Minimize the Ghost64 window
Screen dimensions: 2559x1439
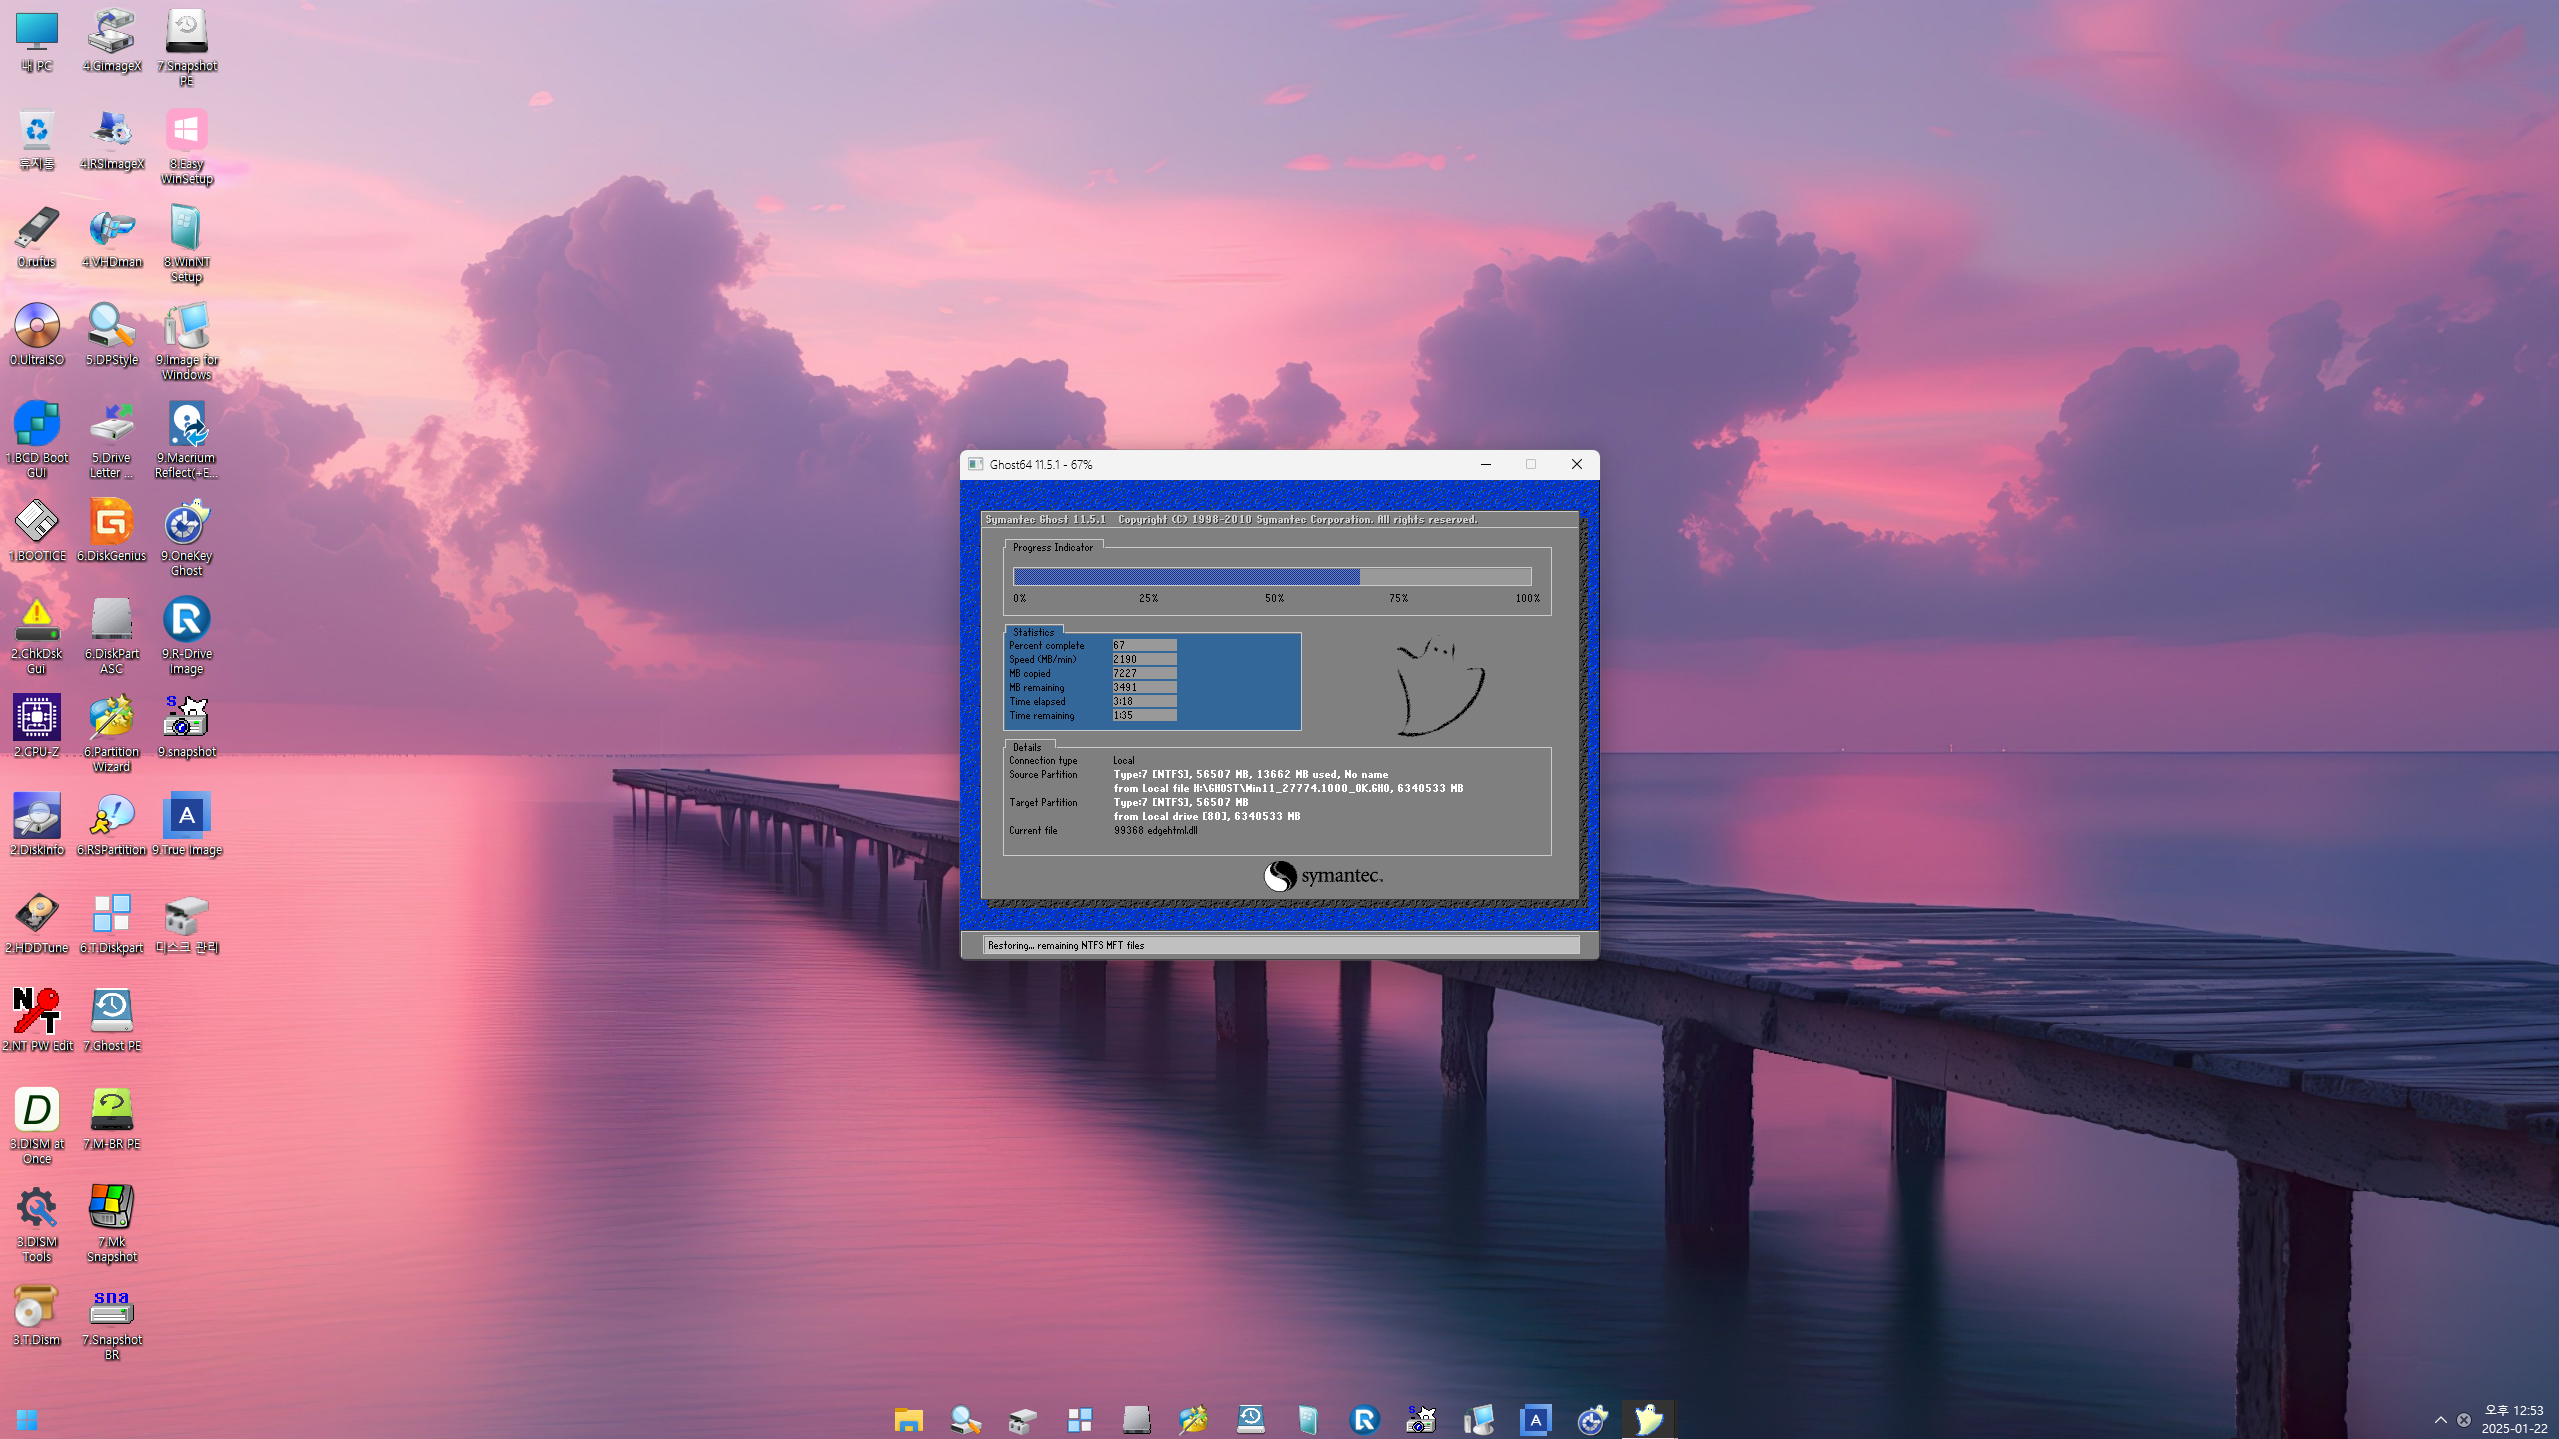1485,464
